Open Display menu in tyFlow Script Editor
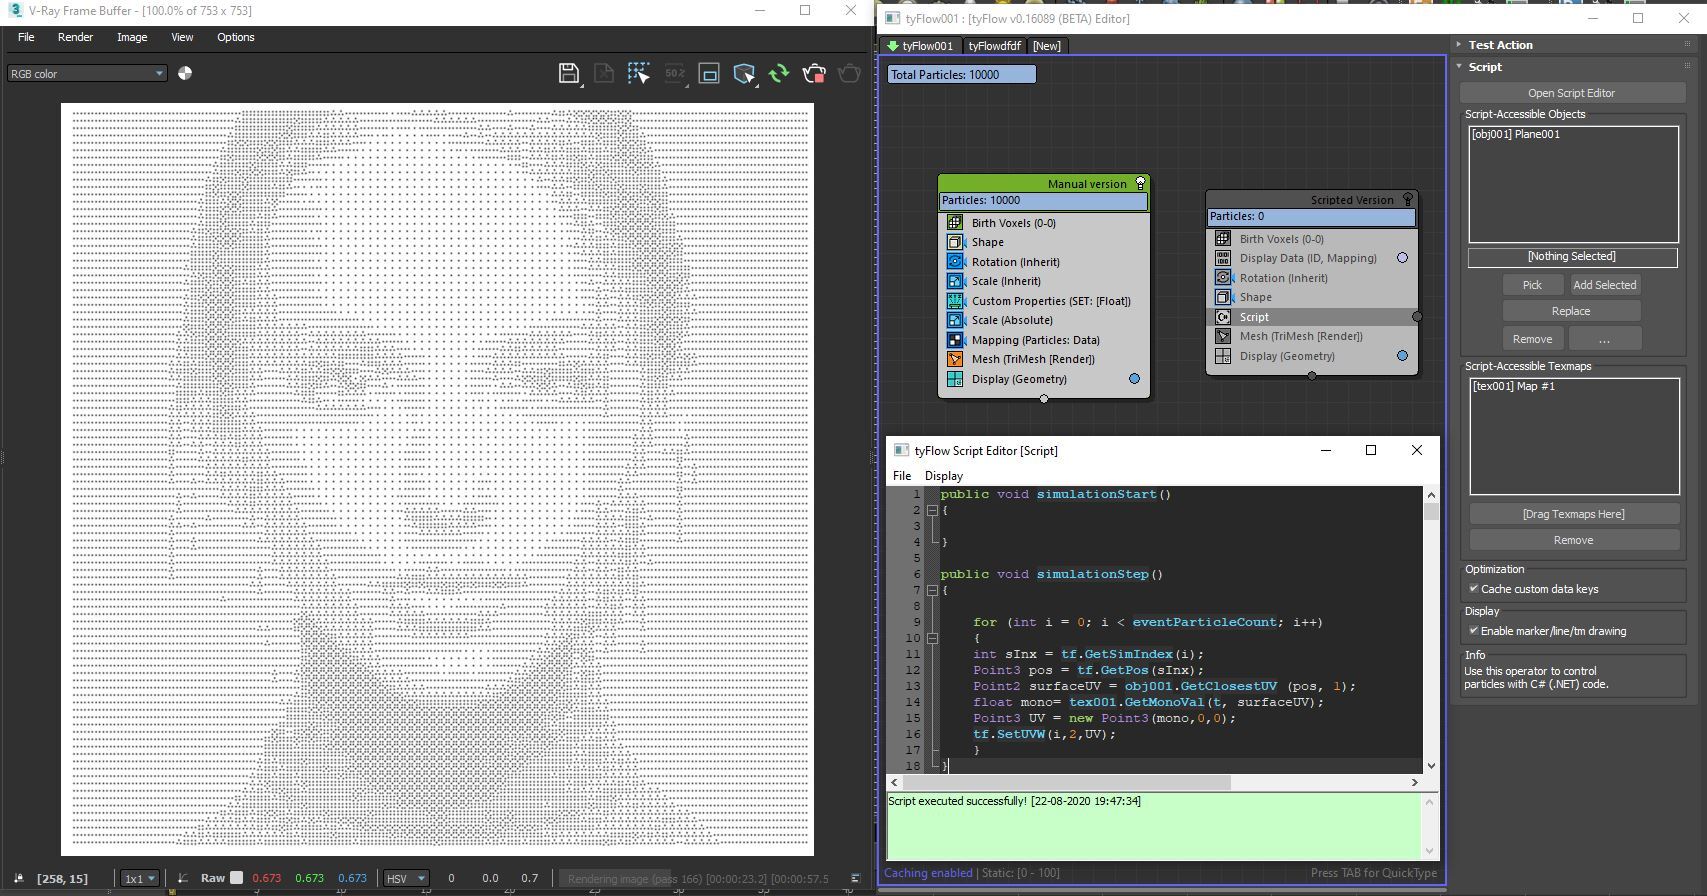The width and height of the screenshot is (1707, 896). click(x=943, y=476)
